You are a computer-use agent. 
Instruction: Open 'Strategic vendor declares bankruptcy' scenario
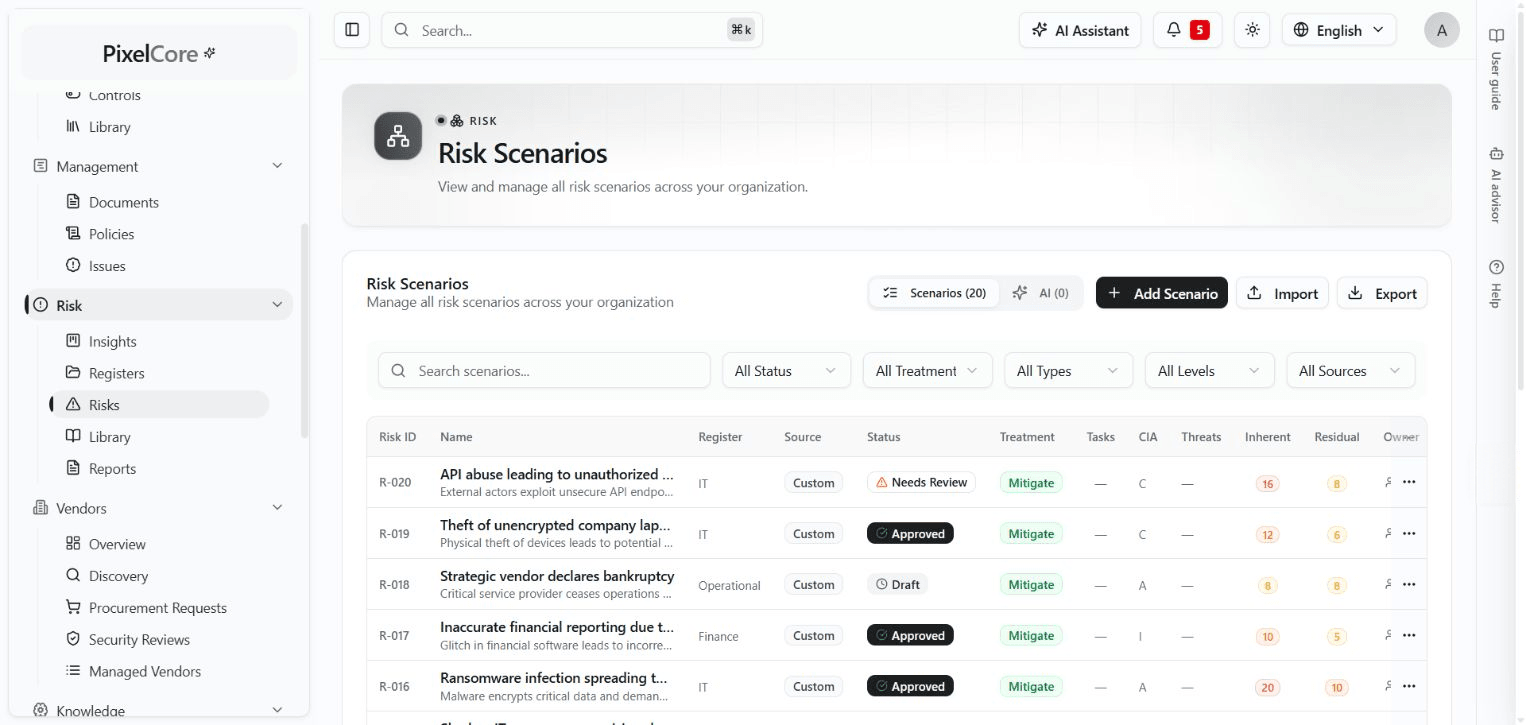point(557,576)
